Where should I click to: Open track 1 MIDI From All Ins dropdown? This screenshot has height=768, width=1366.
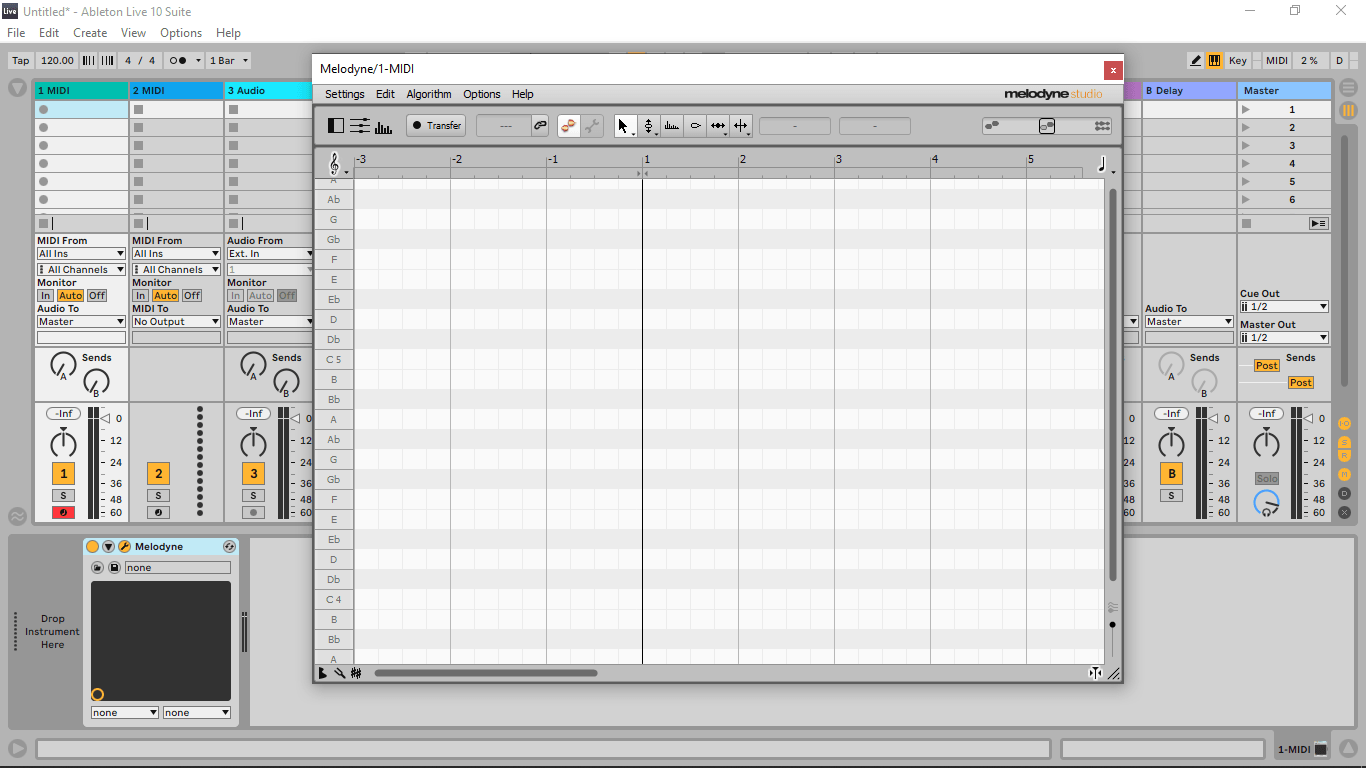82,254
